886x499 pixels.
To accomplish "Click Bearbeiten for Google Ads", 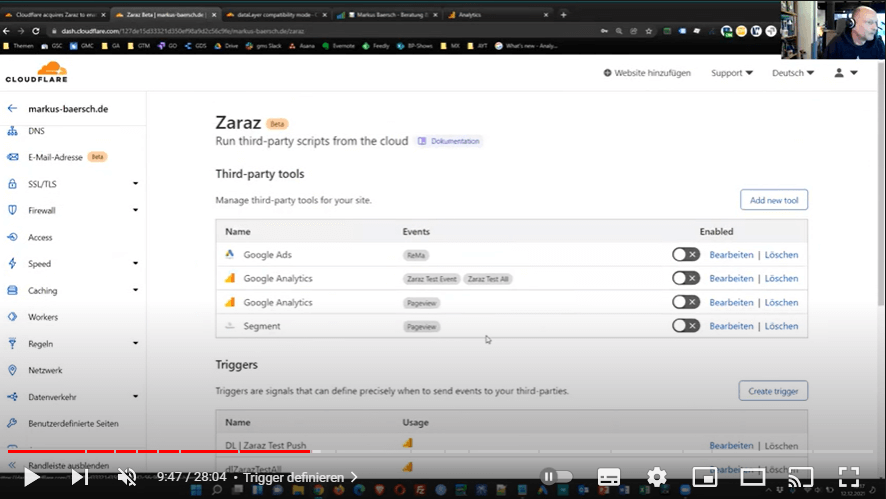I will click(x=731, y=255).
